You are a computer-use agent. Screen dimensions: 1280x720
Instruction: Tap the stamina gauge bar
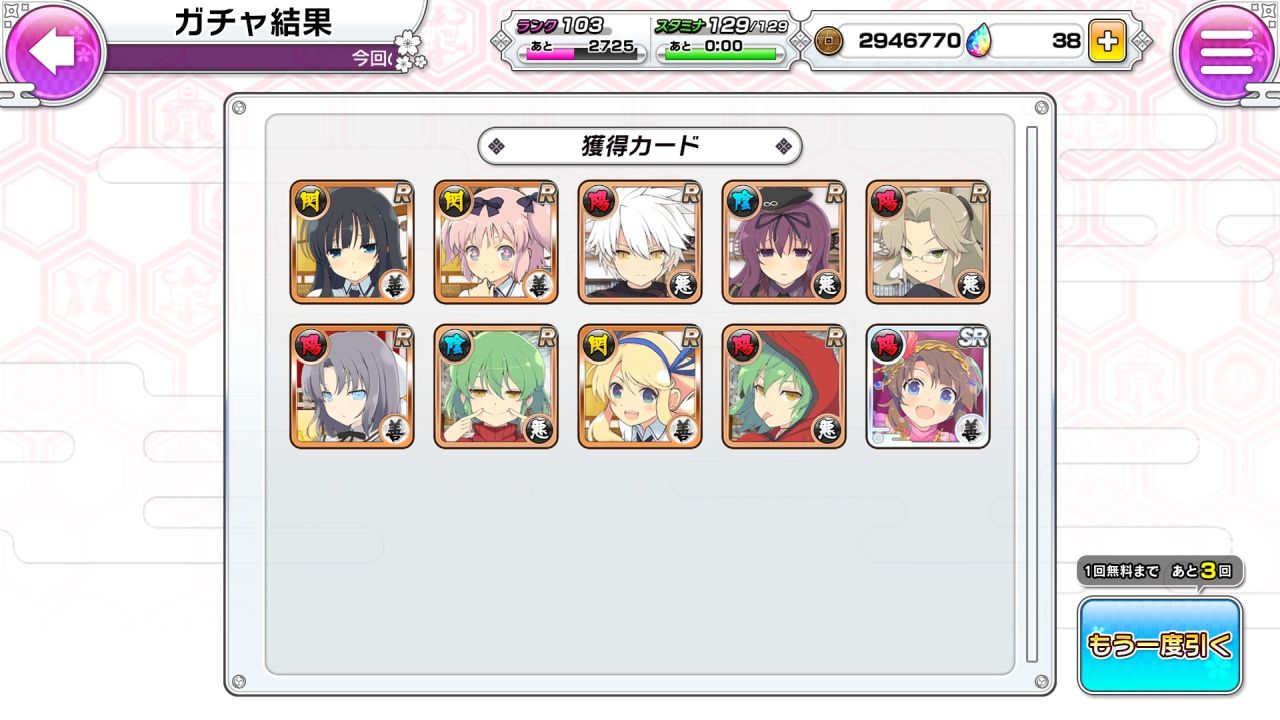[x=720, y=55]
